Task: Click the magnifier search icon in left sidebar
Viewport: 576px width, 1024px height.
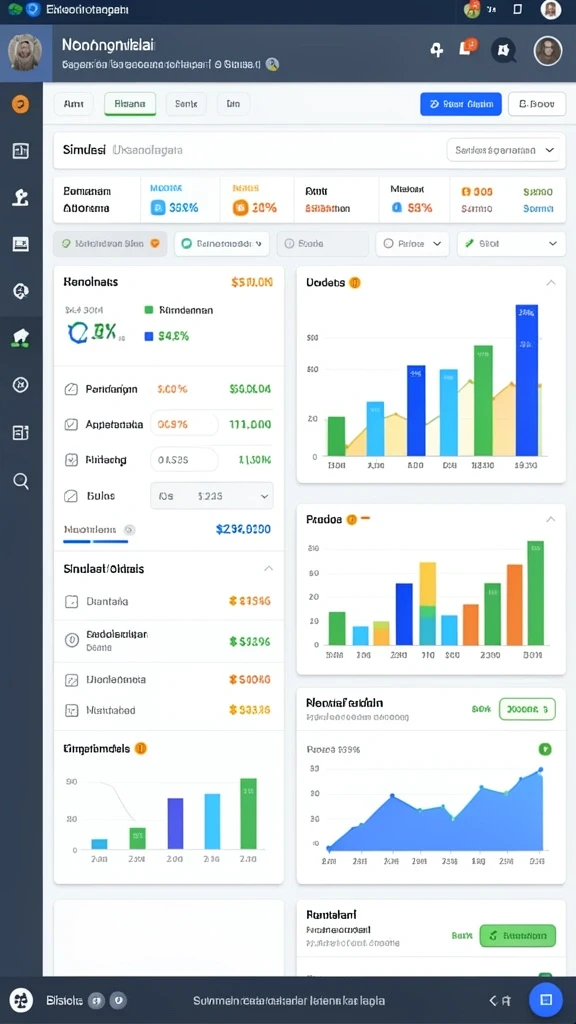Action: 21,481
